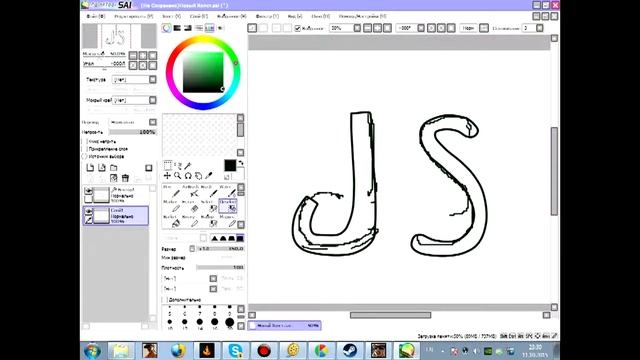Toggle the empty box under top layer's eye
Viewport: 640px width, 360px height.
point(88,199)
